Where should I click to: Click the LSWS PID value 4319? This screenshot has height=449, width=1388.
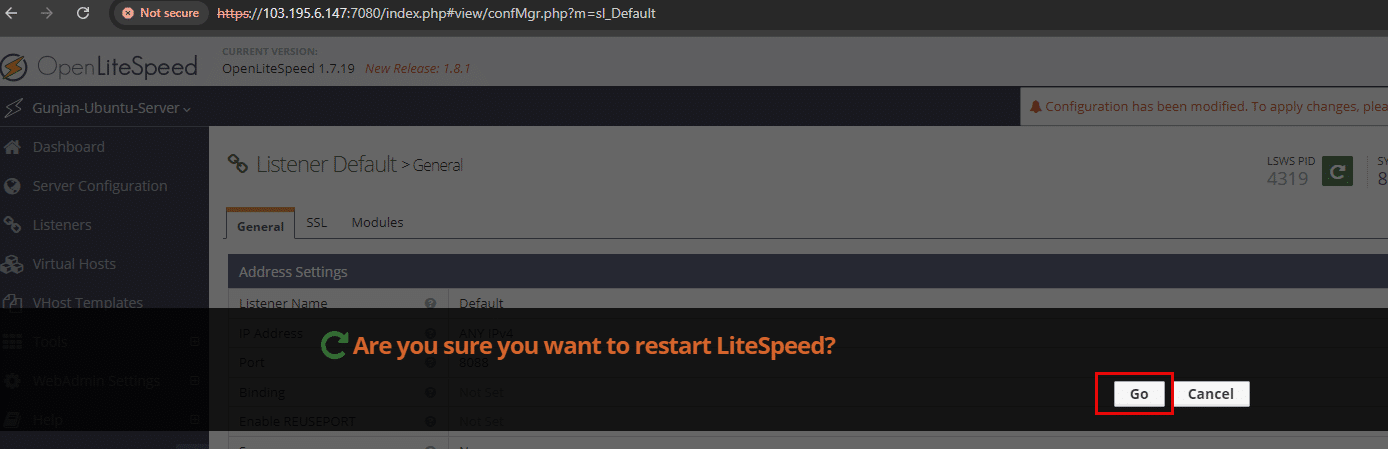(1287, 179)
